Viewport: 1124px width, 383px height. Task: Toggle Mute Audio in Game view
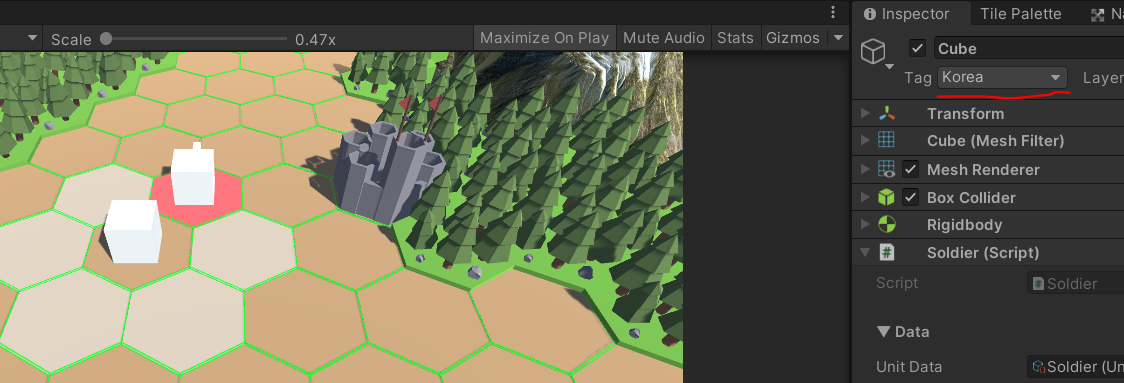(x=664, y=38)
